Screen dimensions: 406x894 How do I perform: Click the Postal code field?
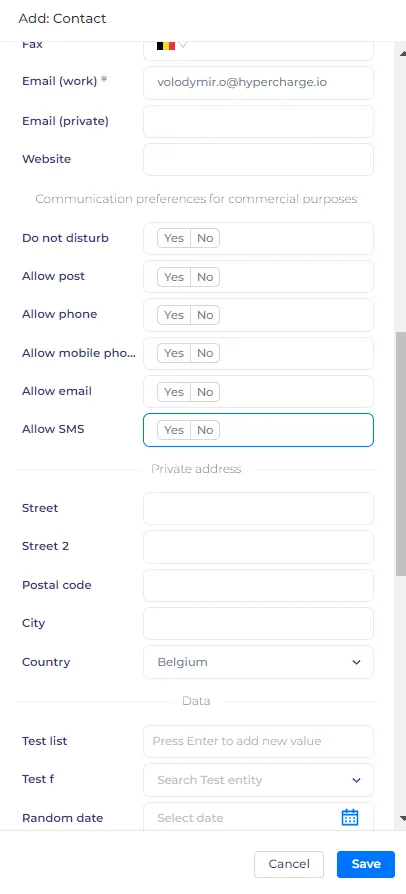point(258,586)
